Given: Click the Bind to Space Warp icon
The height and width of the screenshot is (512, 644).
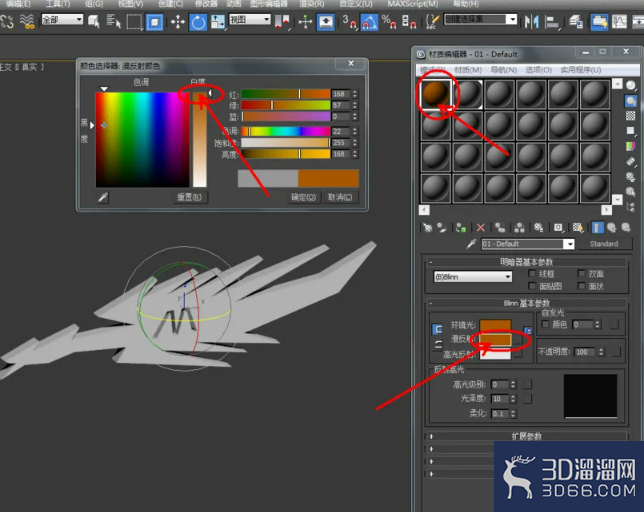Looking at the screenshot, I should click(x=27, y=22).
